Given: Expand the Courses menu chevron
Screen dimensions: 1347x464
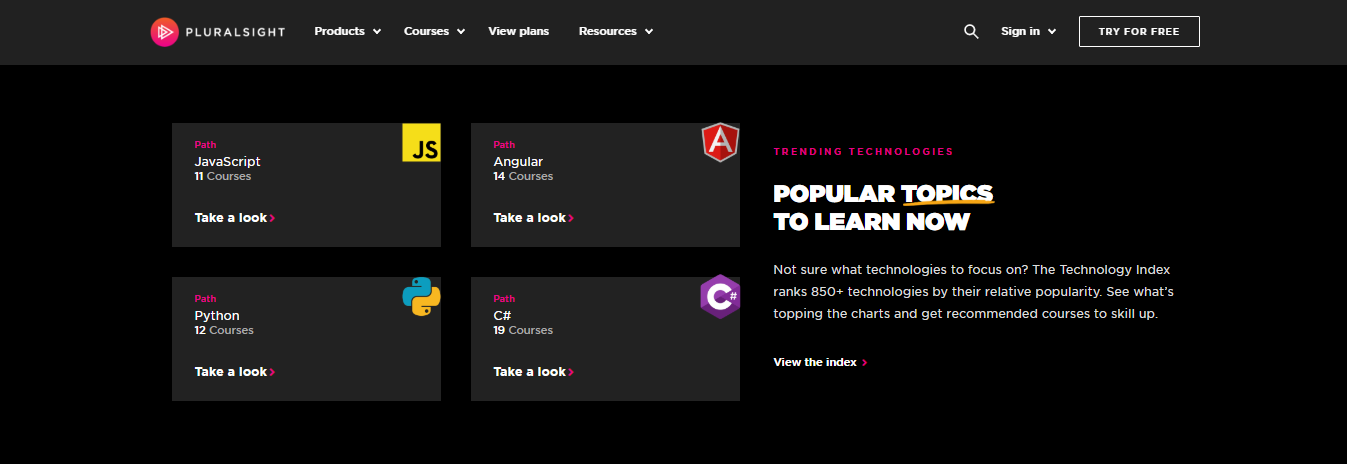Looking at the screenshot, I should 461,32.
